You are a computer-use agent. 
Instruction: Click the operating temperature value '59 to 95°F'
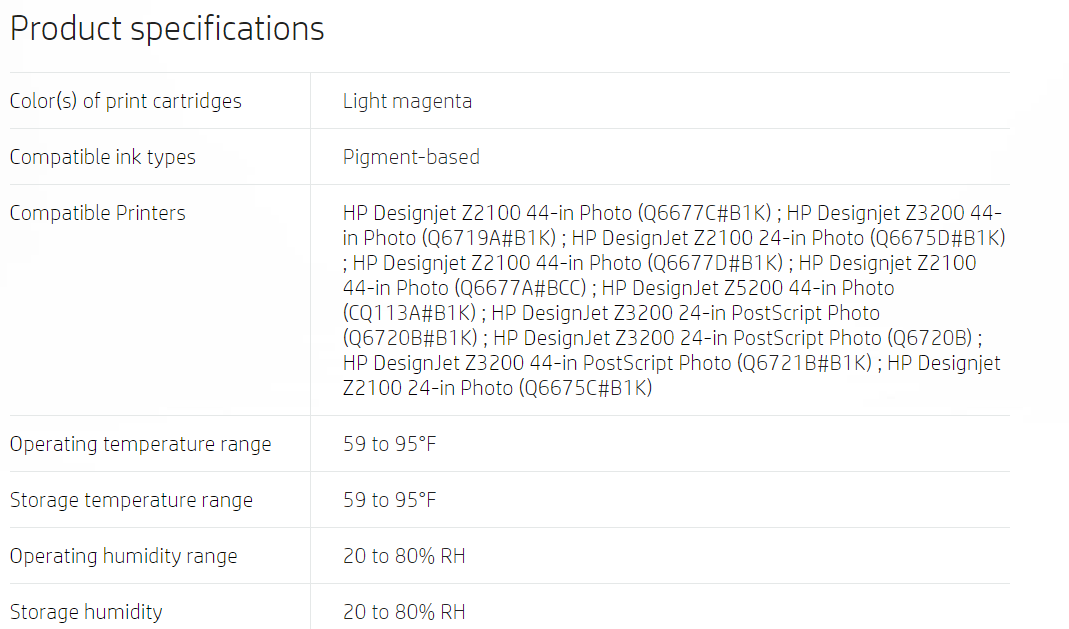pos(389,444)
